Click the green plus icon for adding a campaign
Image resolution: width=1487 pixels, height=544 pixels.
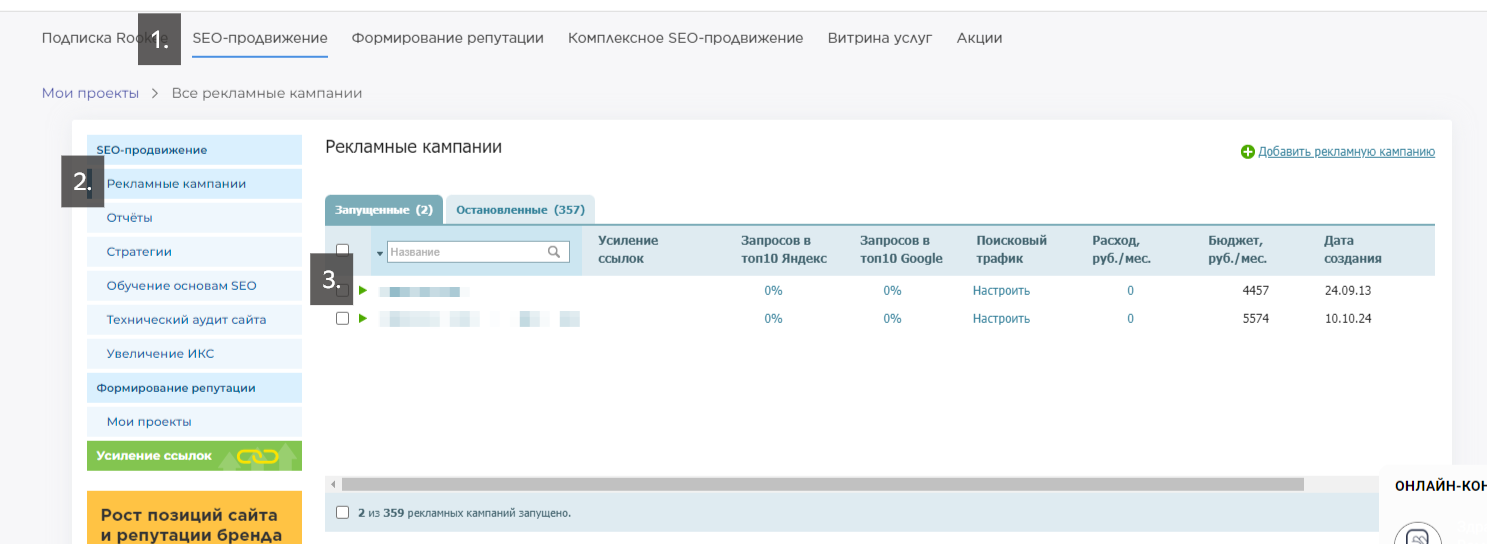click(1247, 152)
